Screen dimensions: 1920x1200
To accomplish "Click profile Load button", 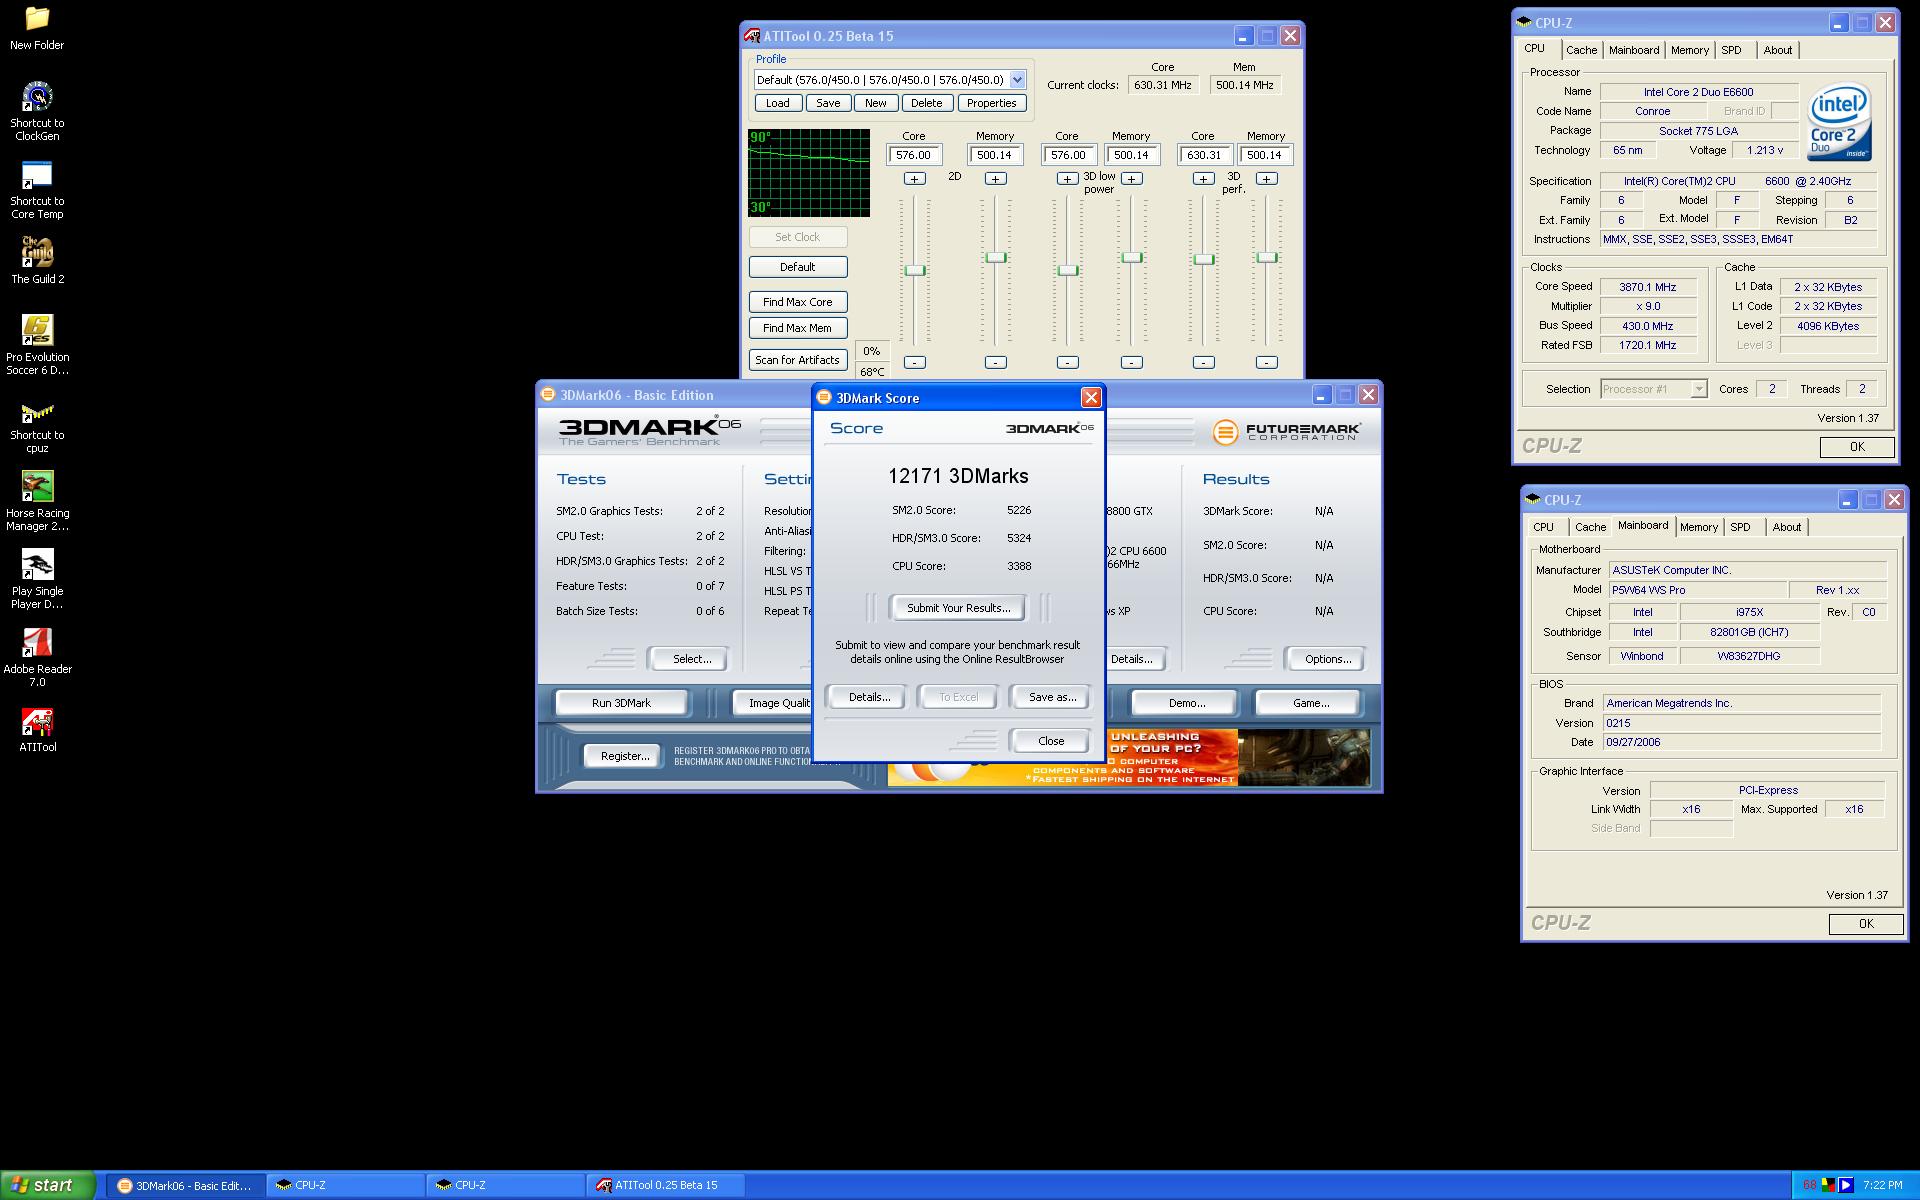I will (777, 103).
